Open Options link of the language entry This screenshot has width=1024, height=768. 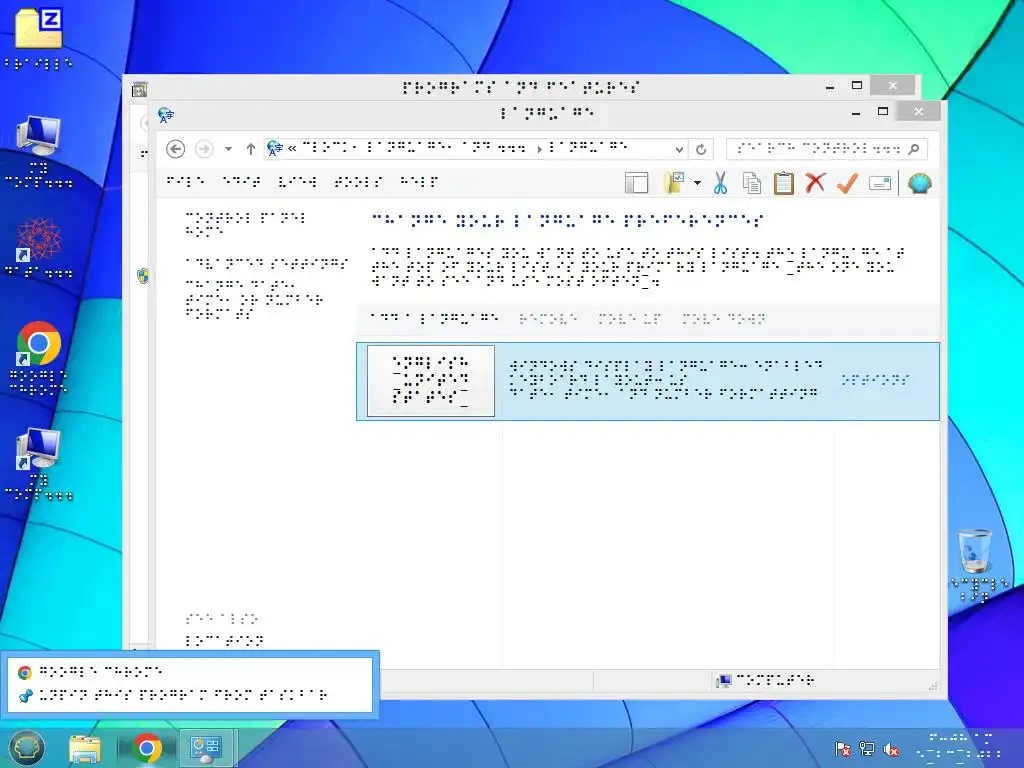[876, 379]
